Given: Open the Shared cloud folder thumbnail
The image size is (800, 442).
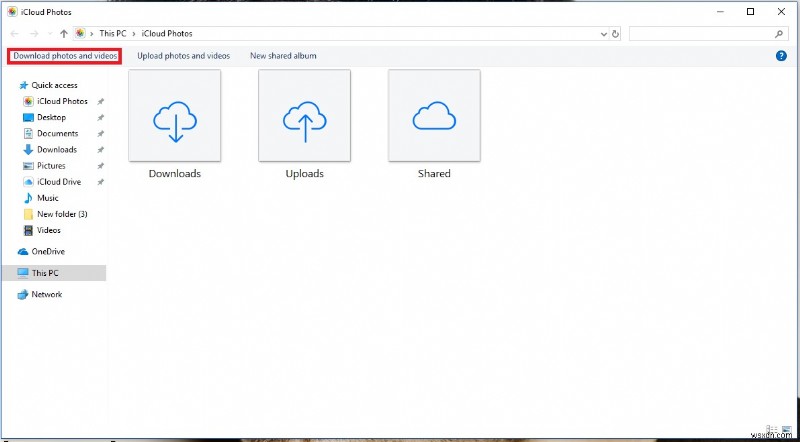Looking at the screenshot, I should click(434, 115).
